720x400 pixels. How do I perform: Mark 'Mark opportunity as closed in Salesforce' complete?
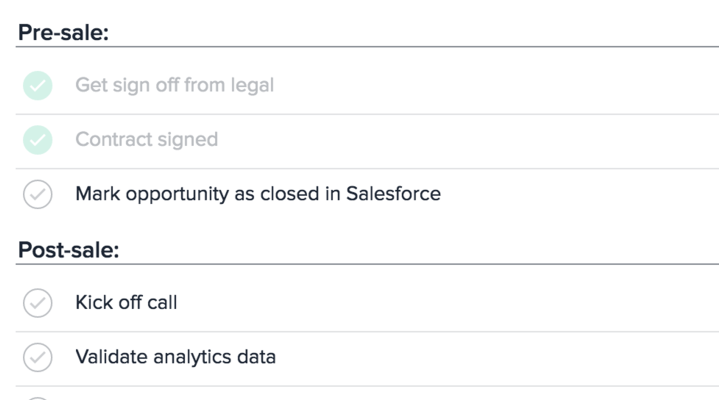(38, 194)
